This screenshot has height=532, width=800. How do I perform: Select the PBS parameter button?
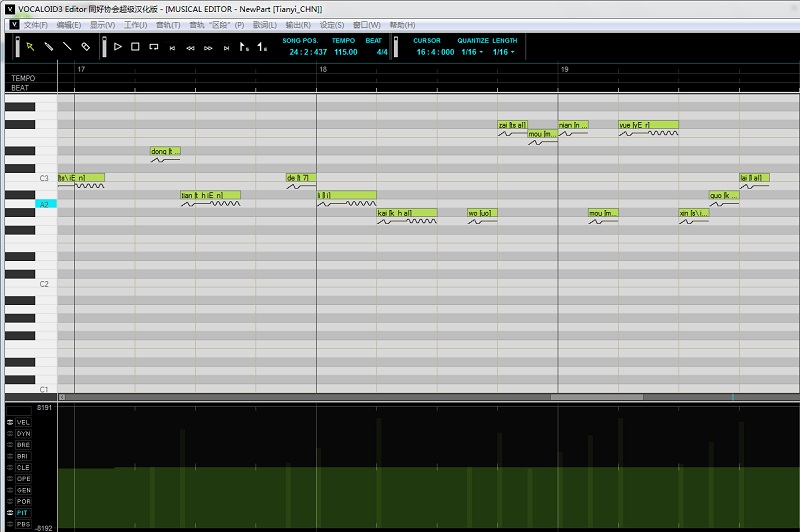[23, 523]
